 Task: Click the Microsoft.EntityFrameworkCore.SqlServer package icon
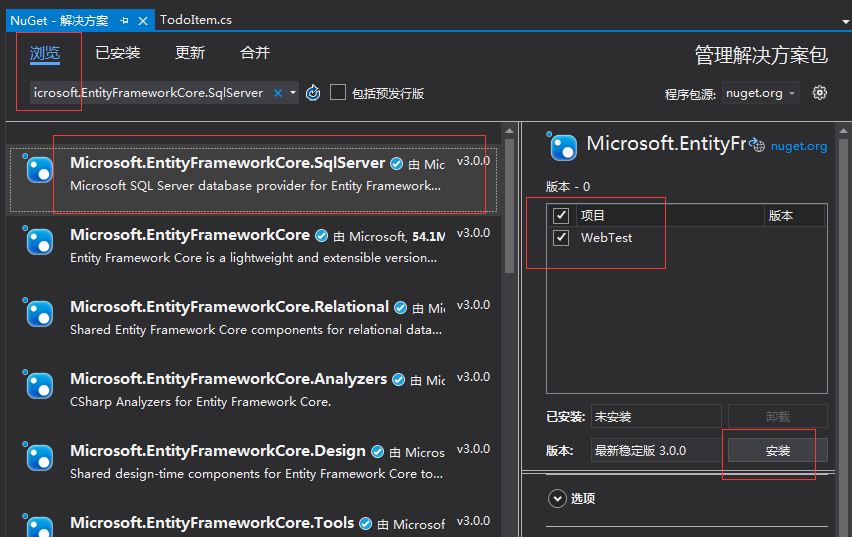click(39, 168)
